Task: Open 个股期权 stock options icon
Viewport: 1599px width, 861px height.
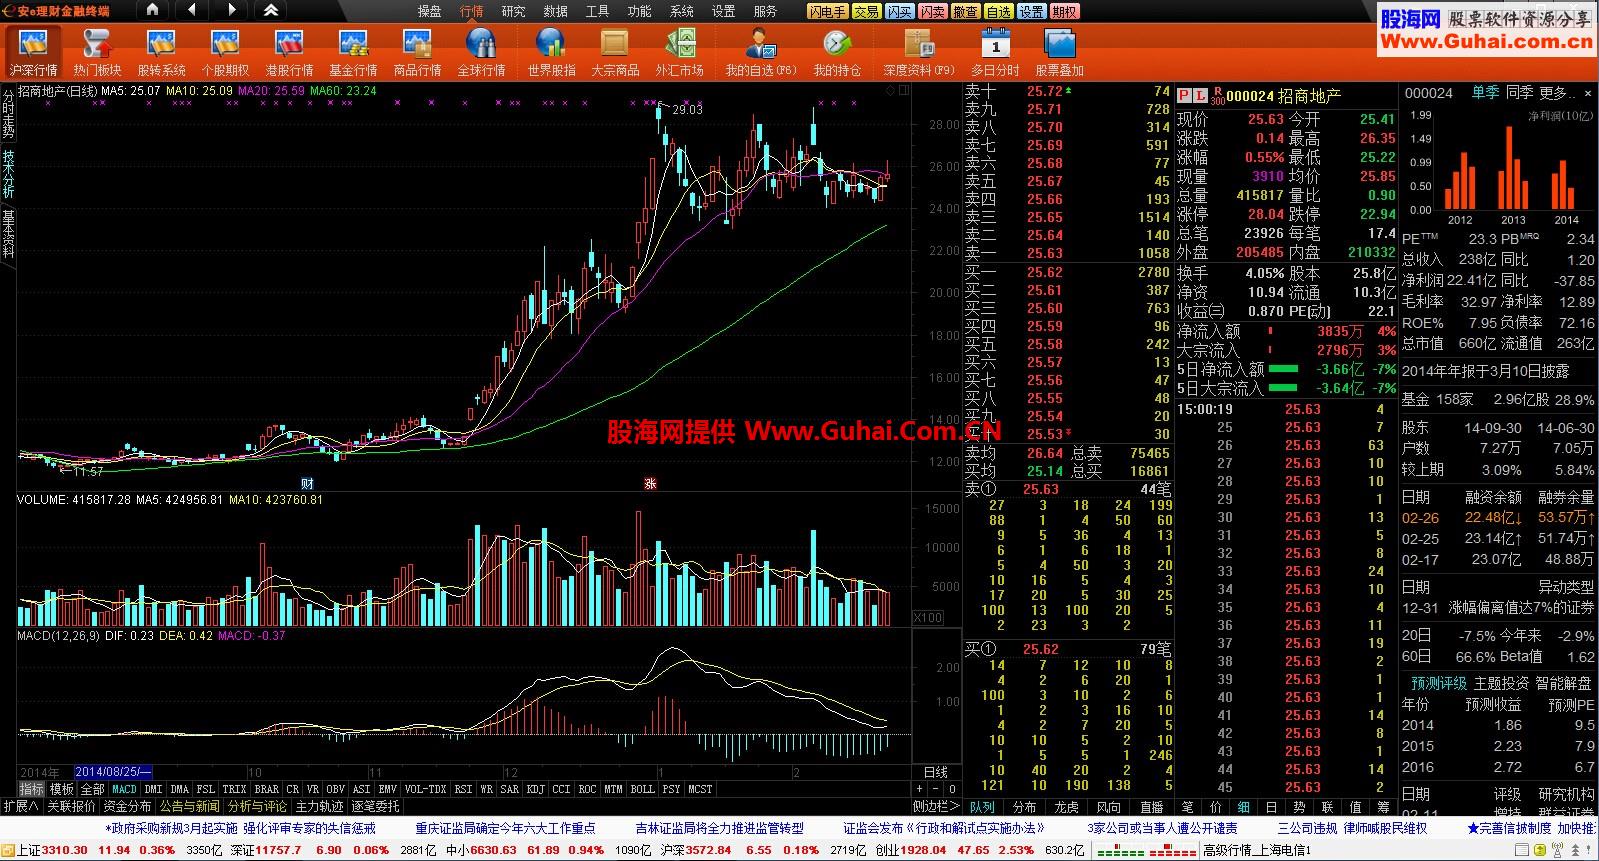Action: (x=225, y=52)
